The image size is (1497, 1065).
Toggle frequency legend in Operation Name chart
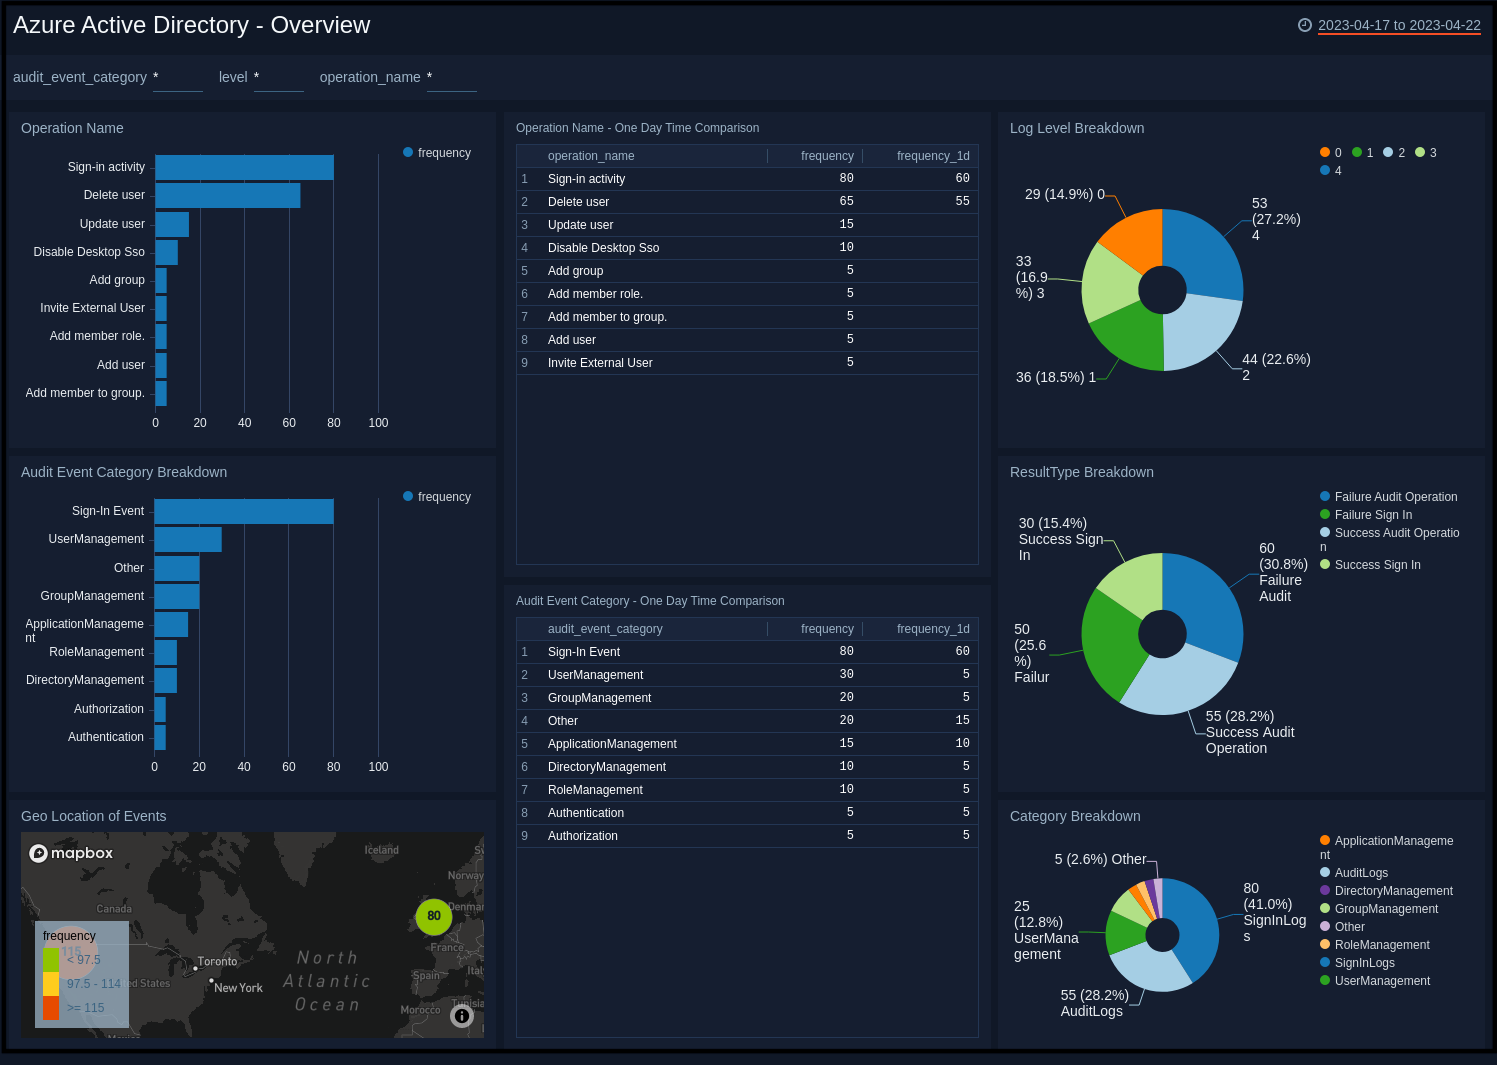click(x=437, y=153)
